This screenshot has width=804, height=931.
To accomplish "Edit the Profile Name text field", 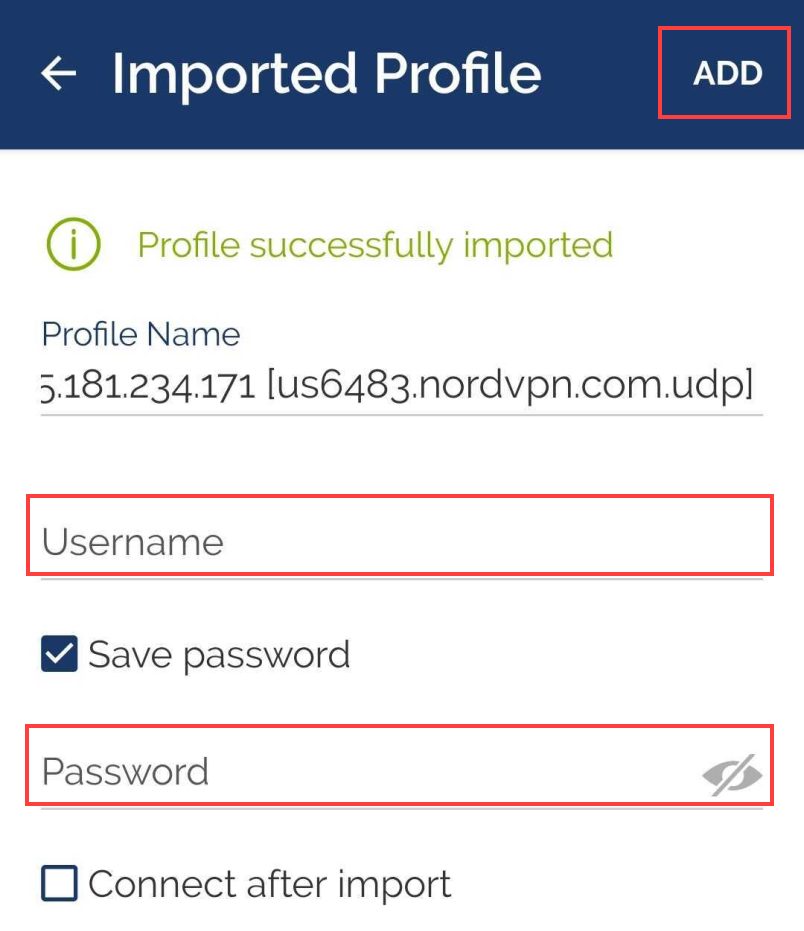I will [400, 385].
